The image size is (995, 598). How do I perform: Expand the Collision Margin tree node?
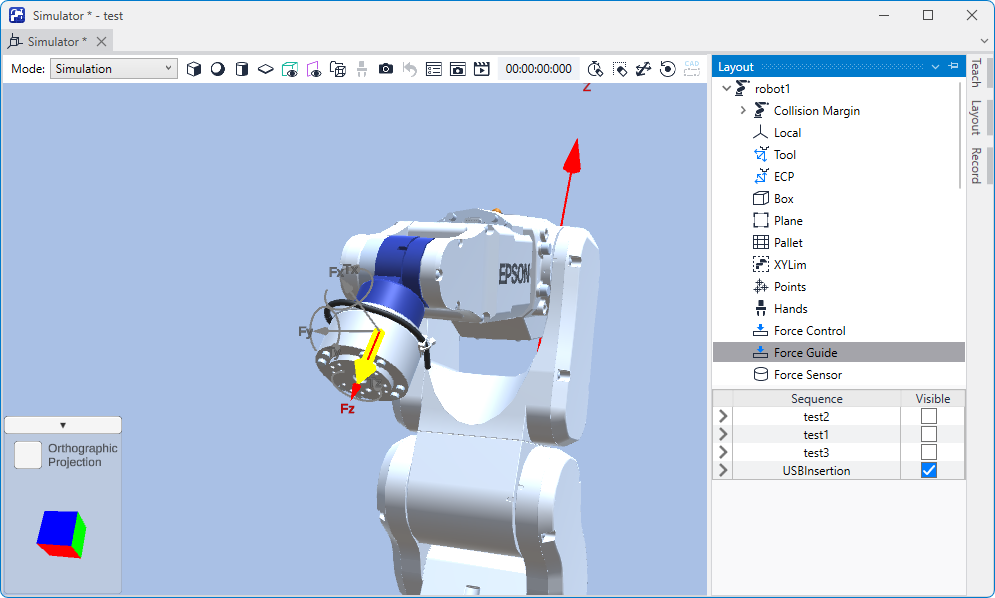point(743,111)
